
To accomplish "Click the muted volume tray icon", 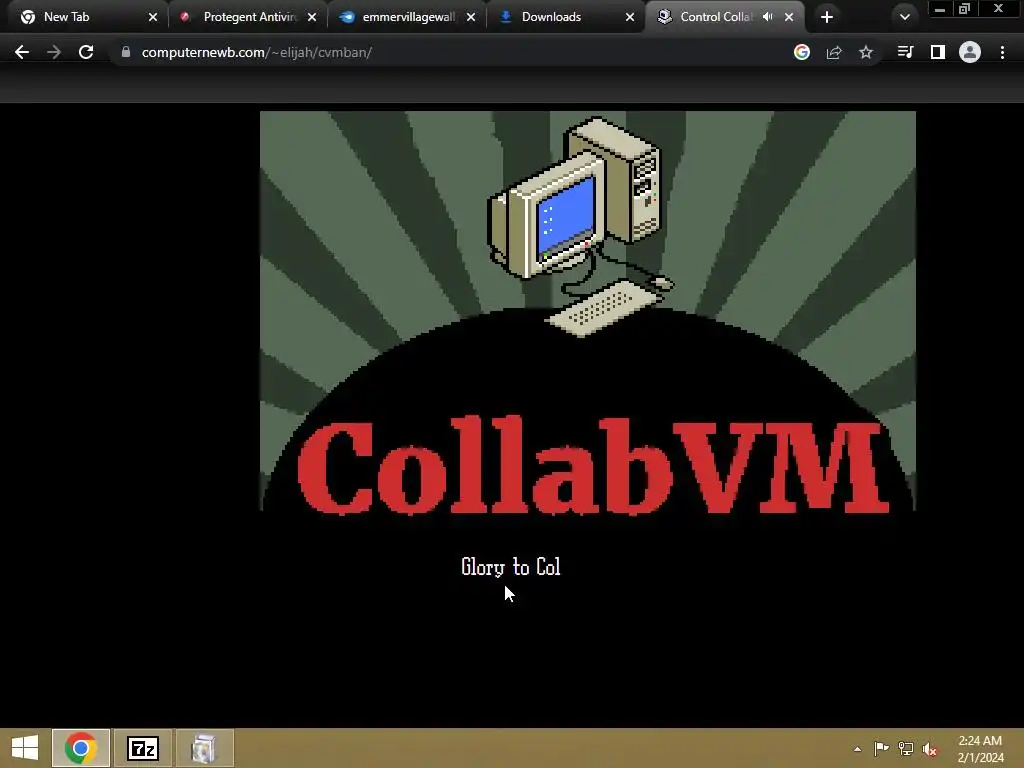I will tap(930, 749).
